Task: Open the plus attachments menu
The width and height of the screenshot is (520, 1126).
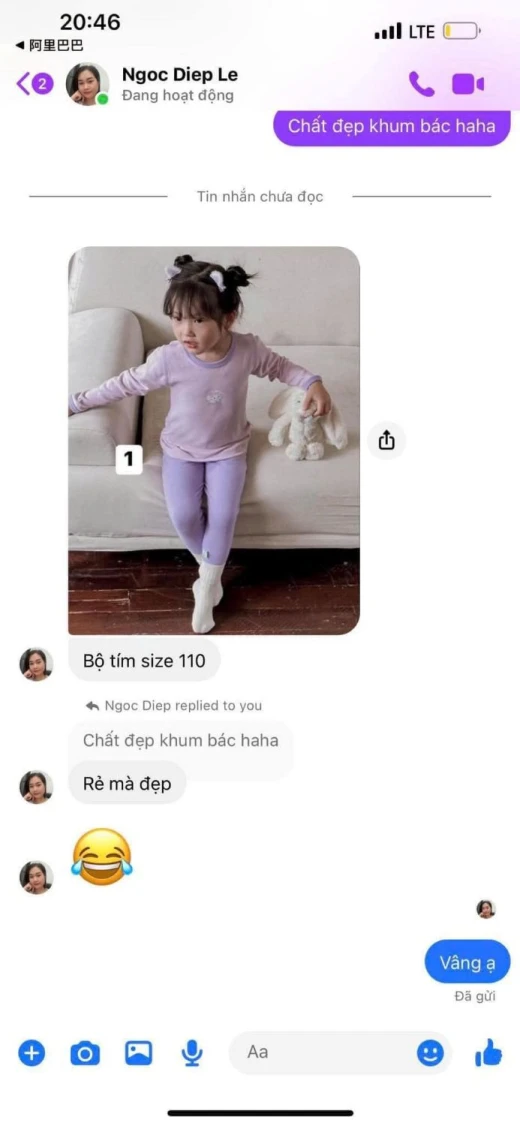Action: (x=31, y=1053)
